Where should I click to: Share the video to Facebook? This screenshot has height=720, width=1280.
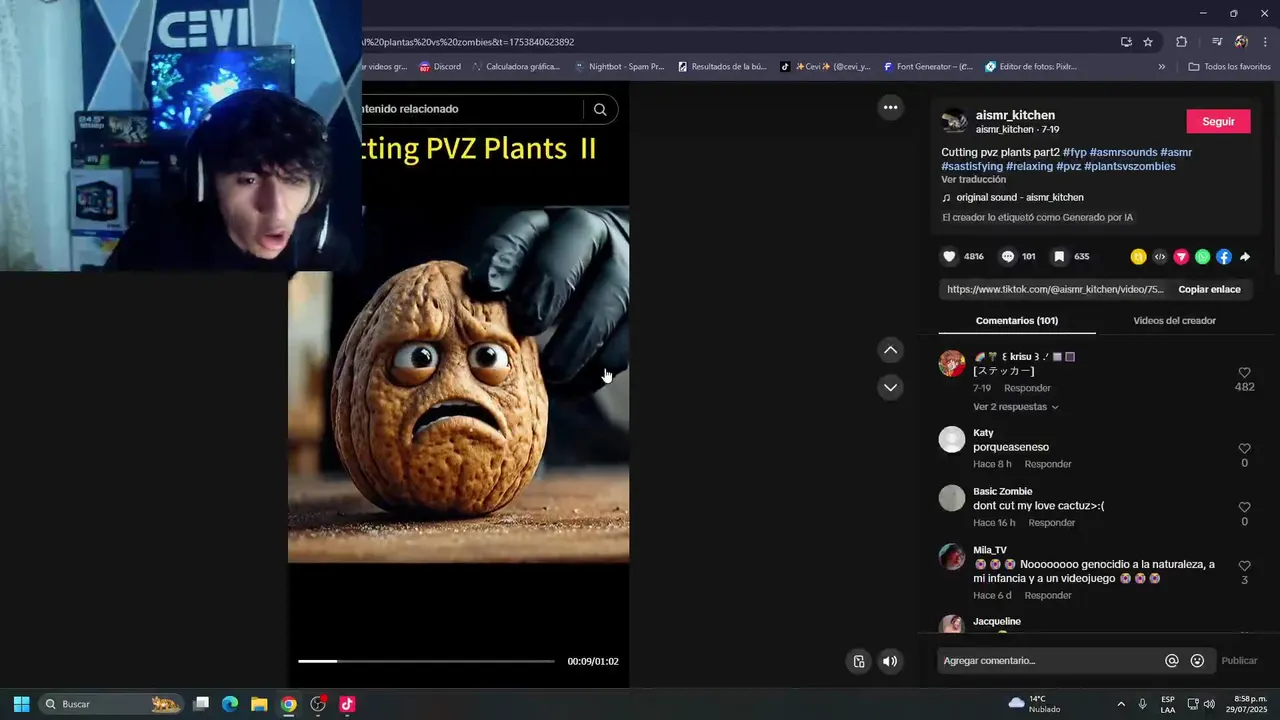[1224, 257]
